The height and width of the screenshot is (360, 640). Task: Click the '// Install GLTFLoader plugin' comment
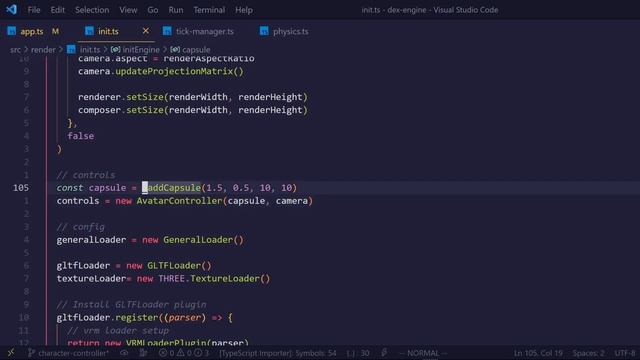[131, 304]
